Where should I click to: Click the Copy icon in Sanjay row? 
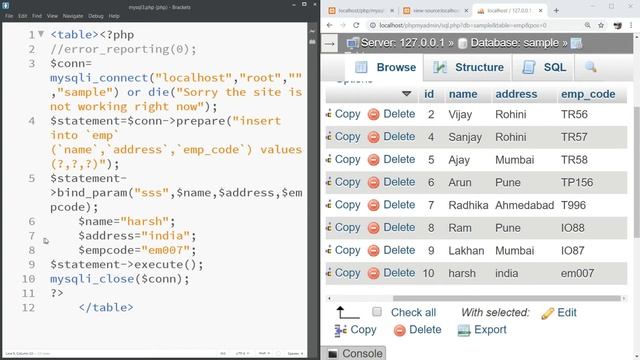click(329, 137)
